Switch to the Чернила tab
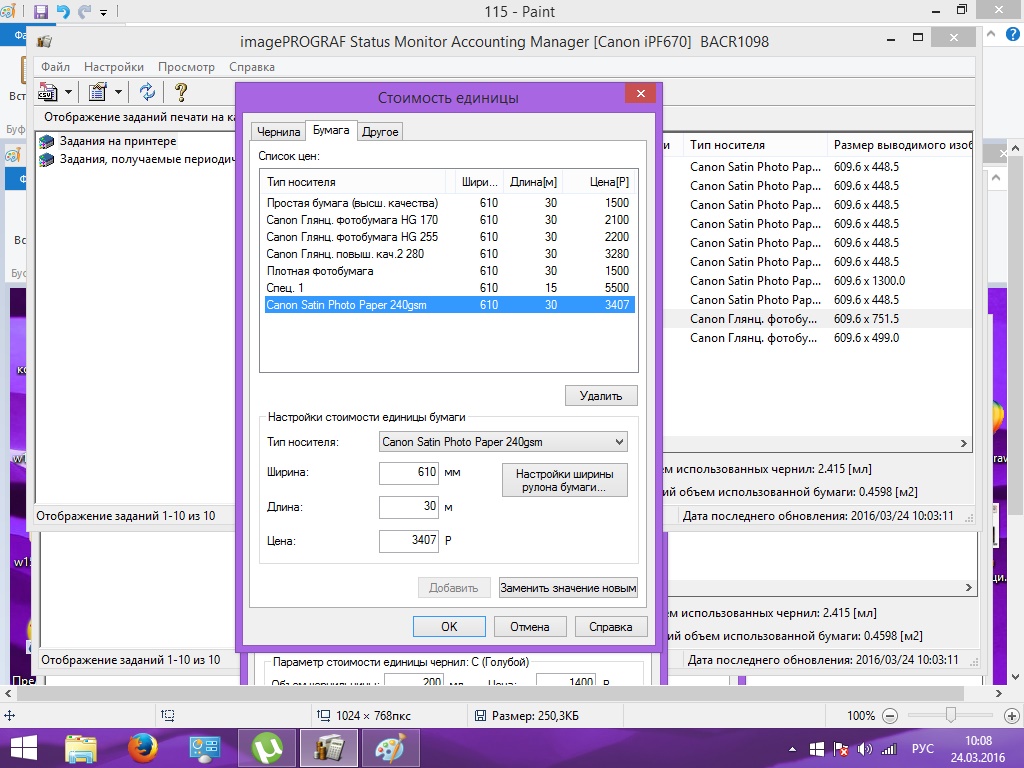Image resolution: width=1024 pixels, height=768 pixels. (278, 131)
